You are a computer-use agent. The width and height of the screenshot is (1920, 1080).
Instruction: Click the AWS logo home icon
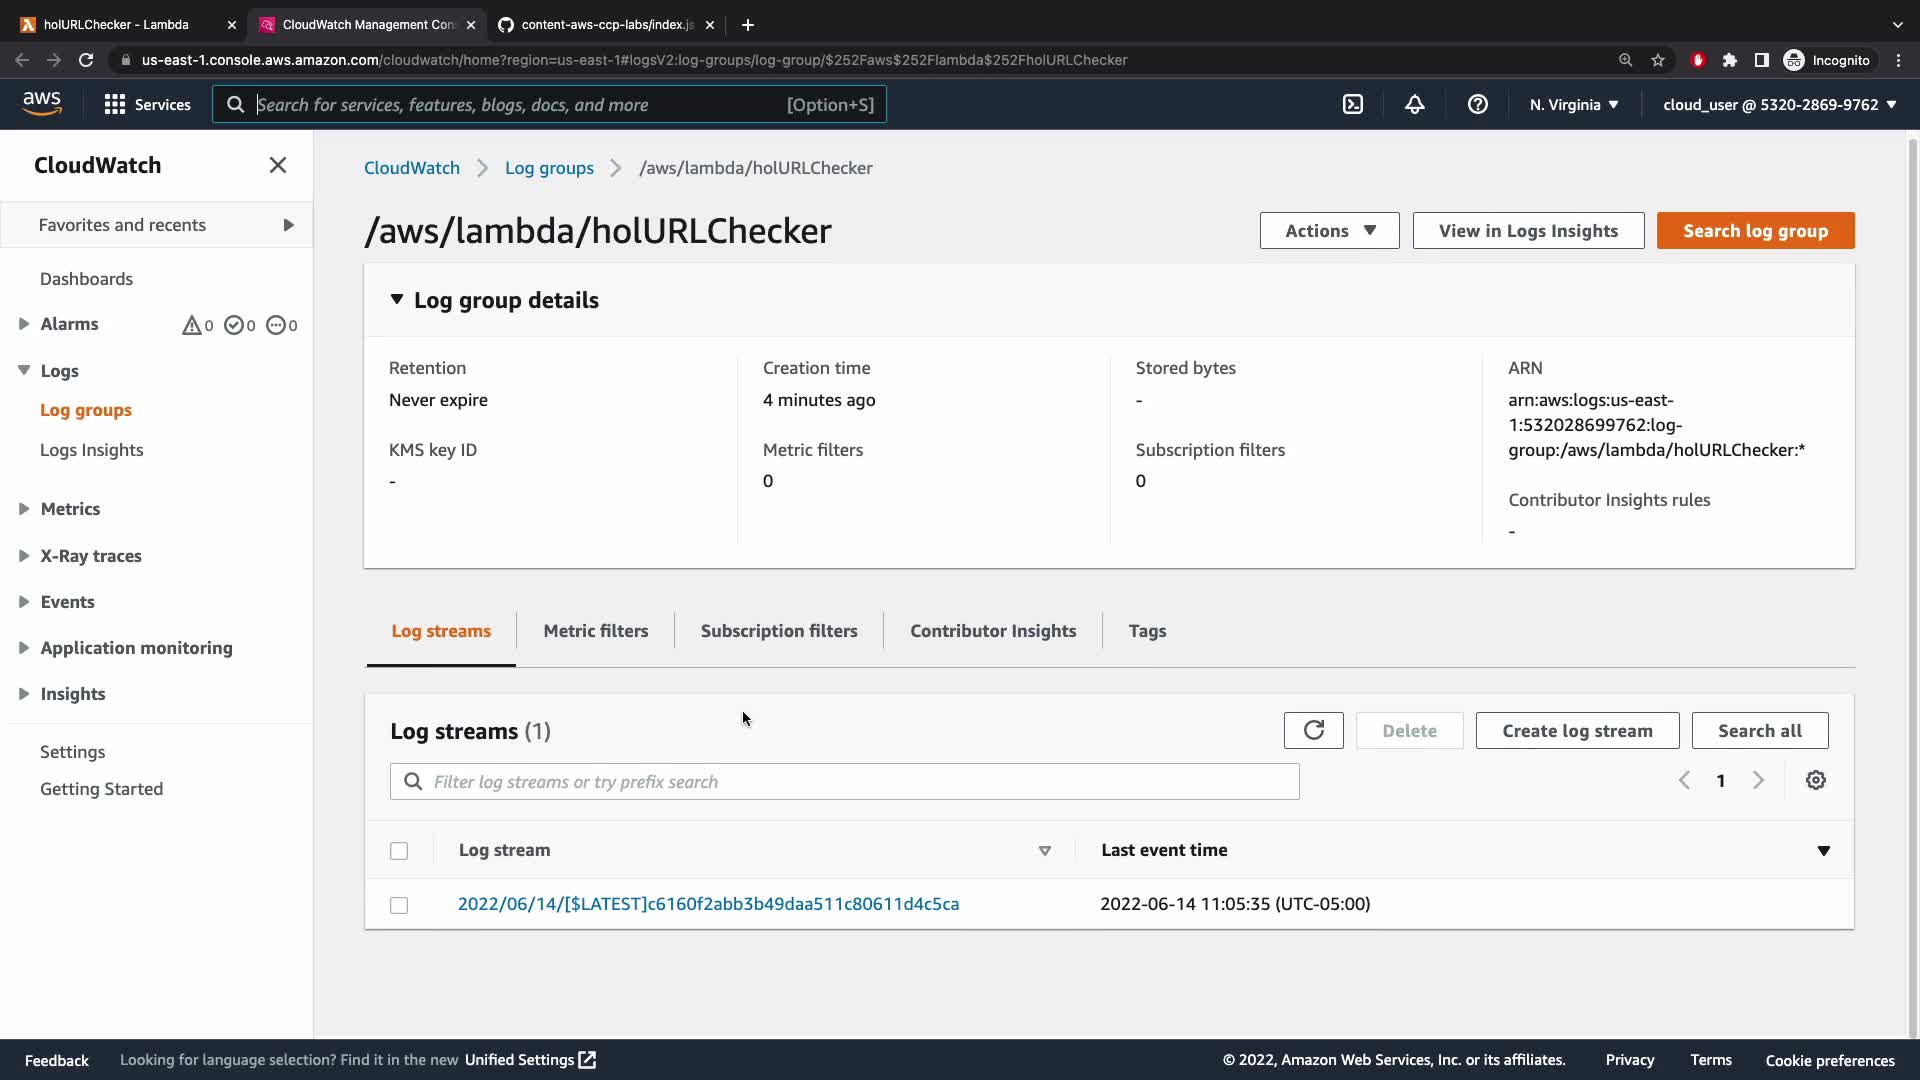pyautogui.click(x=42, y=103)
